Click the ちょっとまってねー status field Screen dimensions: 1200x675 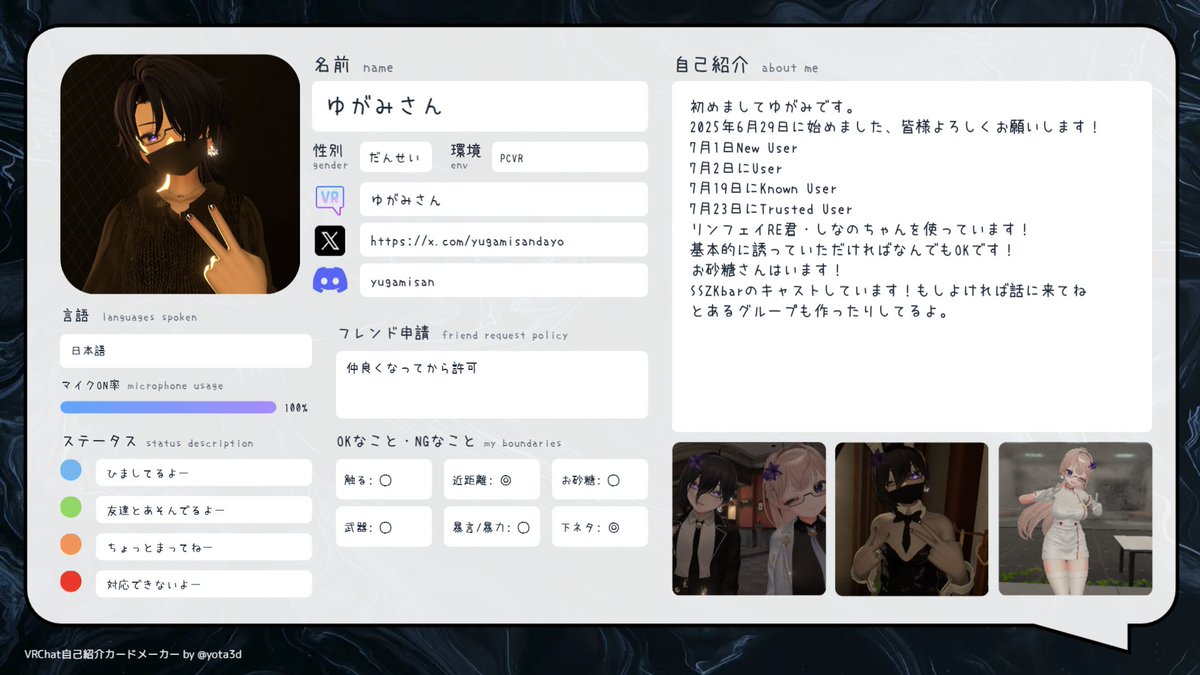coord(204,546)
